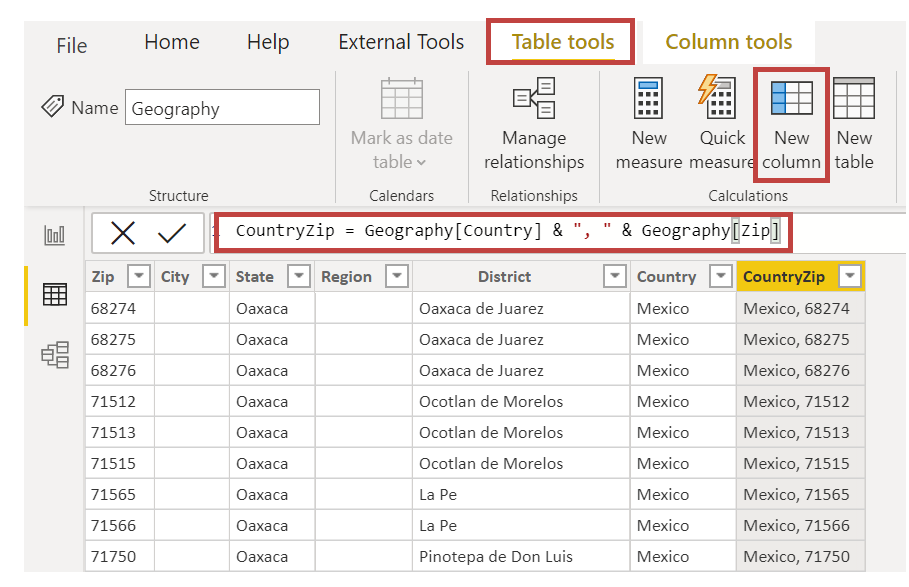Click the Zip cell 71512
909x587 pixels.
pos(120,401)
